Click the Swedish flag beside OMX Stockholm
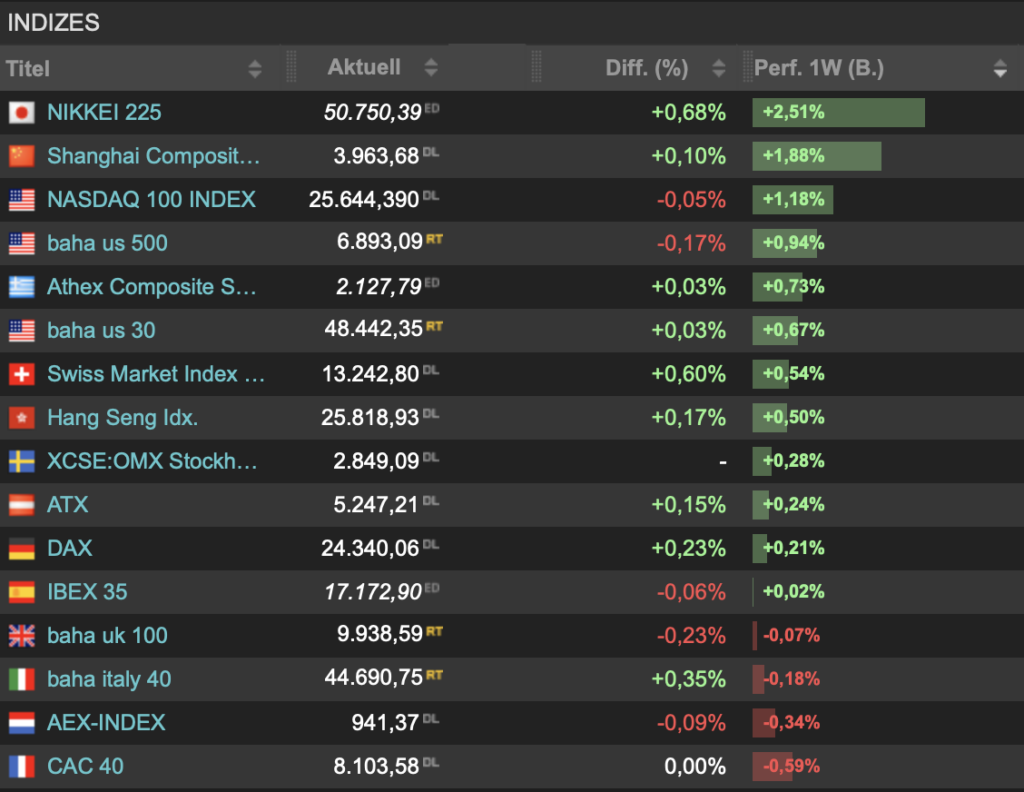1024x792 pixels. (21, 461)
